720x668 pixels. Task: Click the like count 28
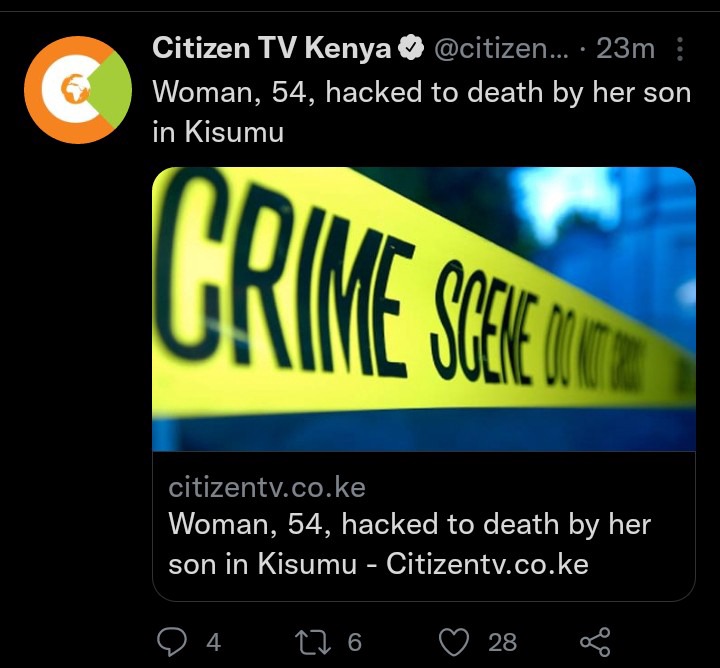(502, 642)
